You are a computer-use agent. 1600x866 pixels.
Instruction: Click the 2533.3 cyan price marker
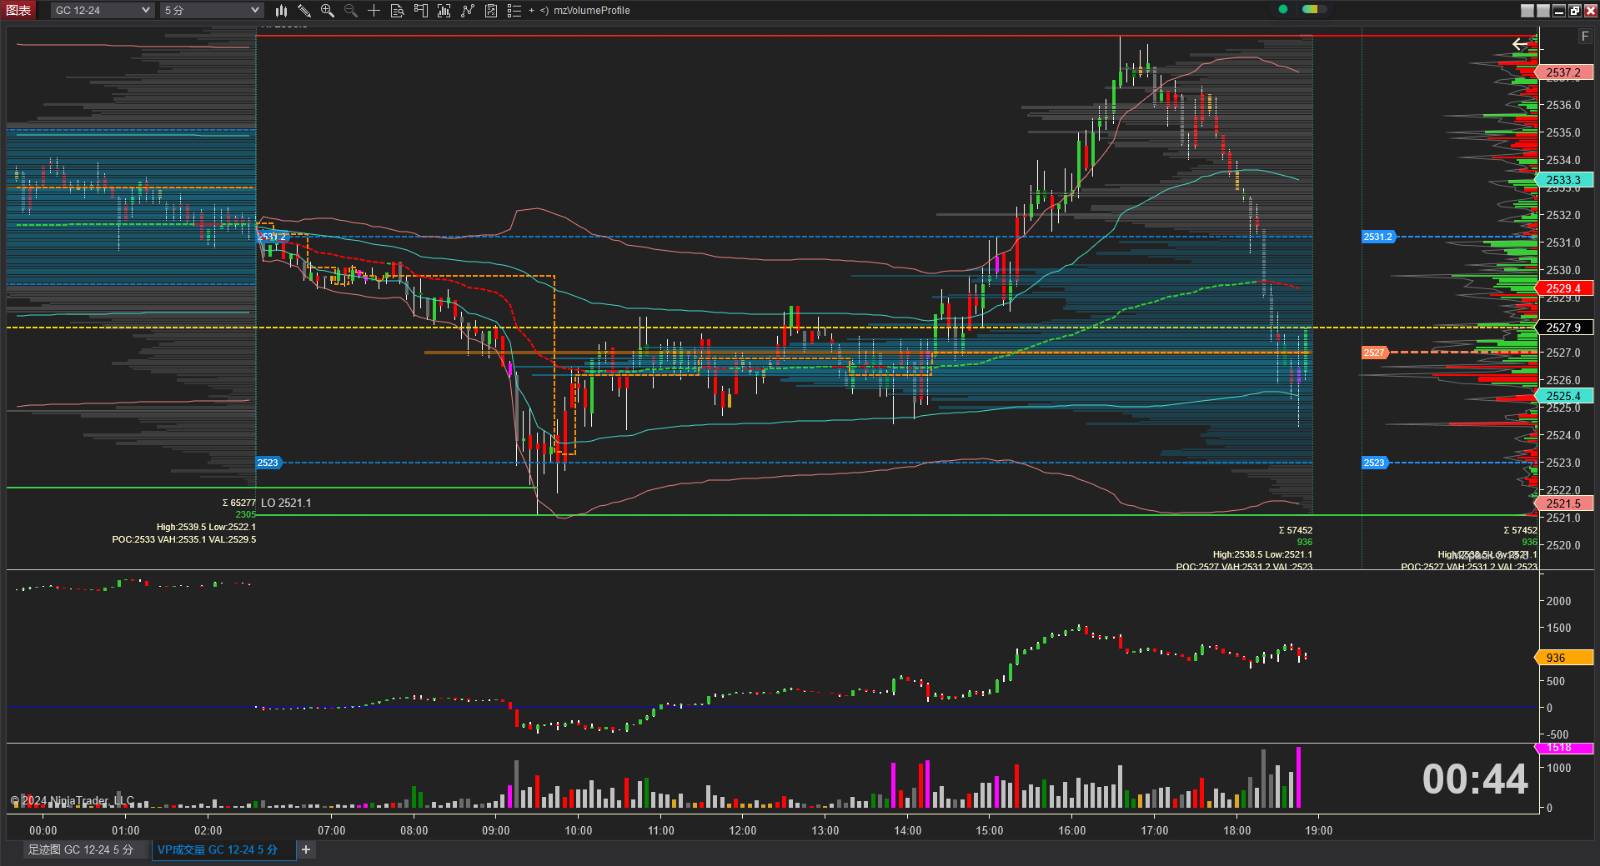[x=1564, y=181]
